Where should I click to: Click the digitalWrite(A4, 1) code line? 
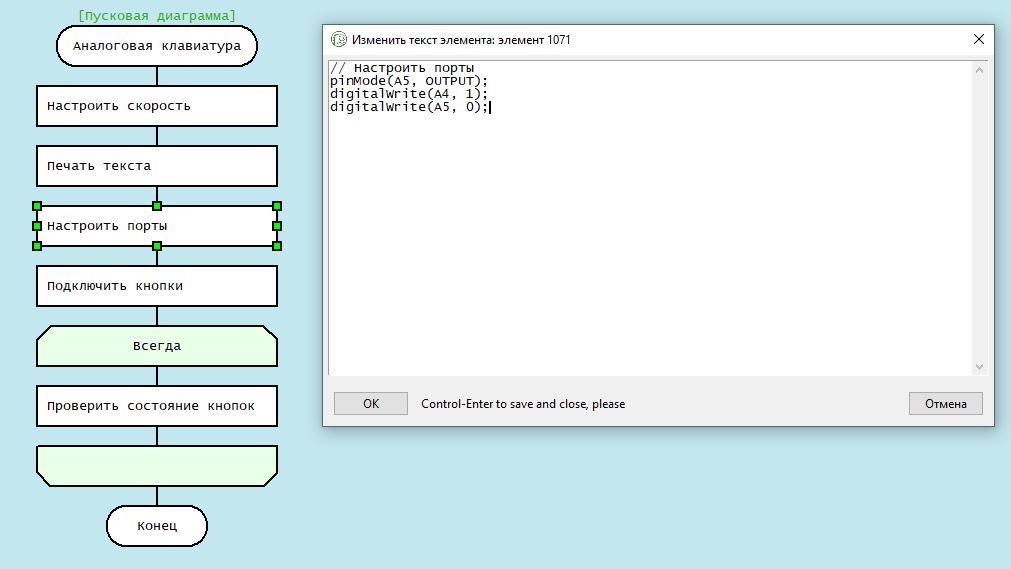click(x=409, y=94)
